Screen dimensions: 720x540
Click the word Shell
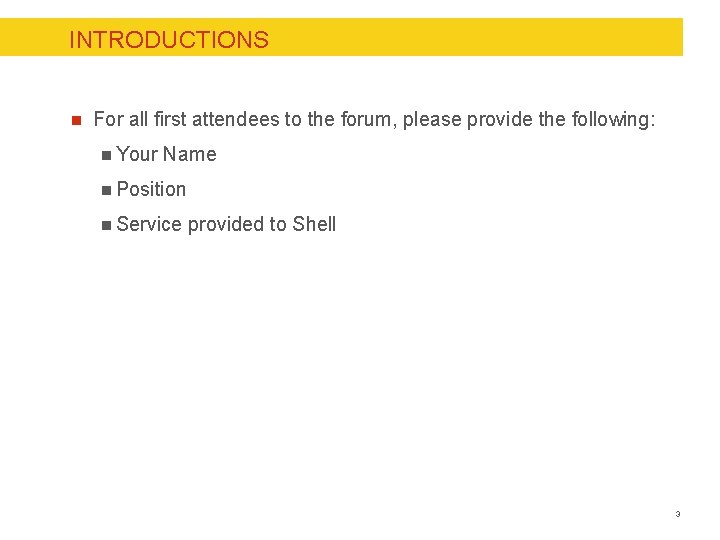click(x=314, y=224)
